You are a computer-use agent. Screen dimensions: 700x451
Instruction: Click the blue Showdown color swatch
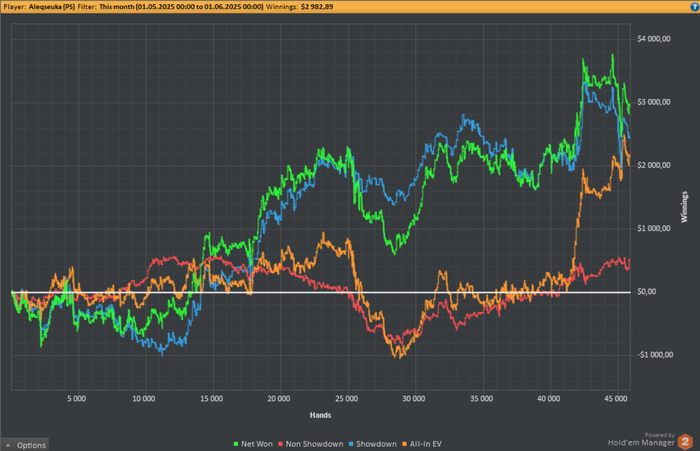click(x=351, y=444)
